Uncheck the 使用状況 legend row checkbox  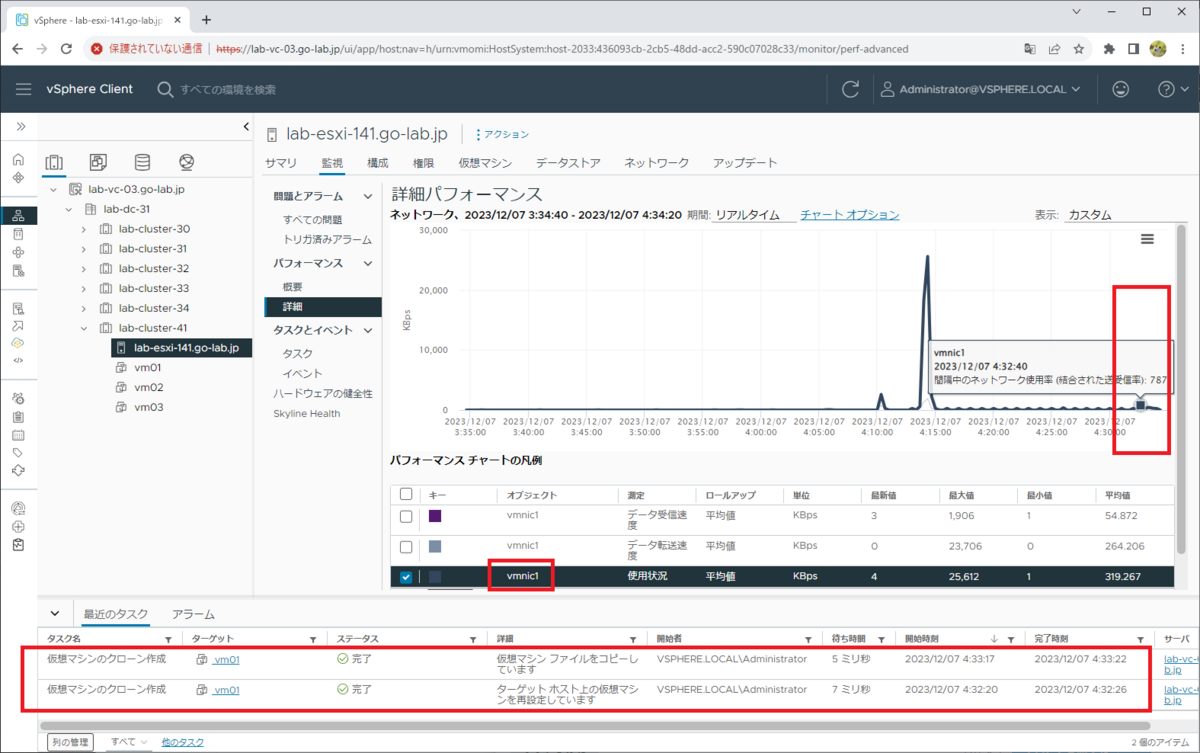406,577
